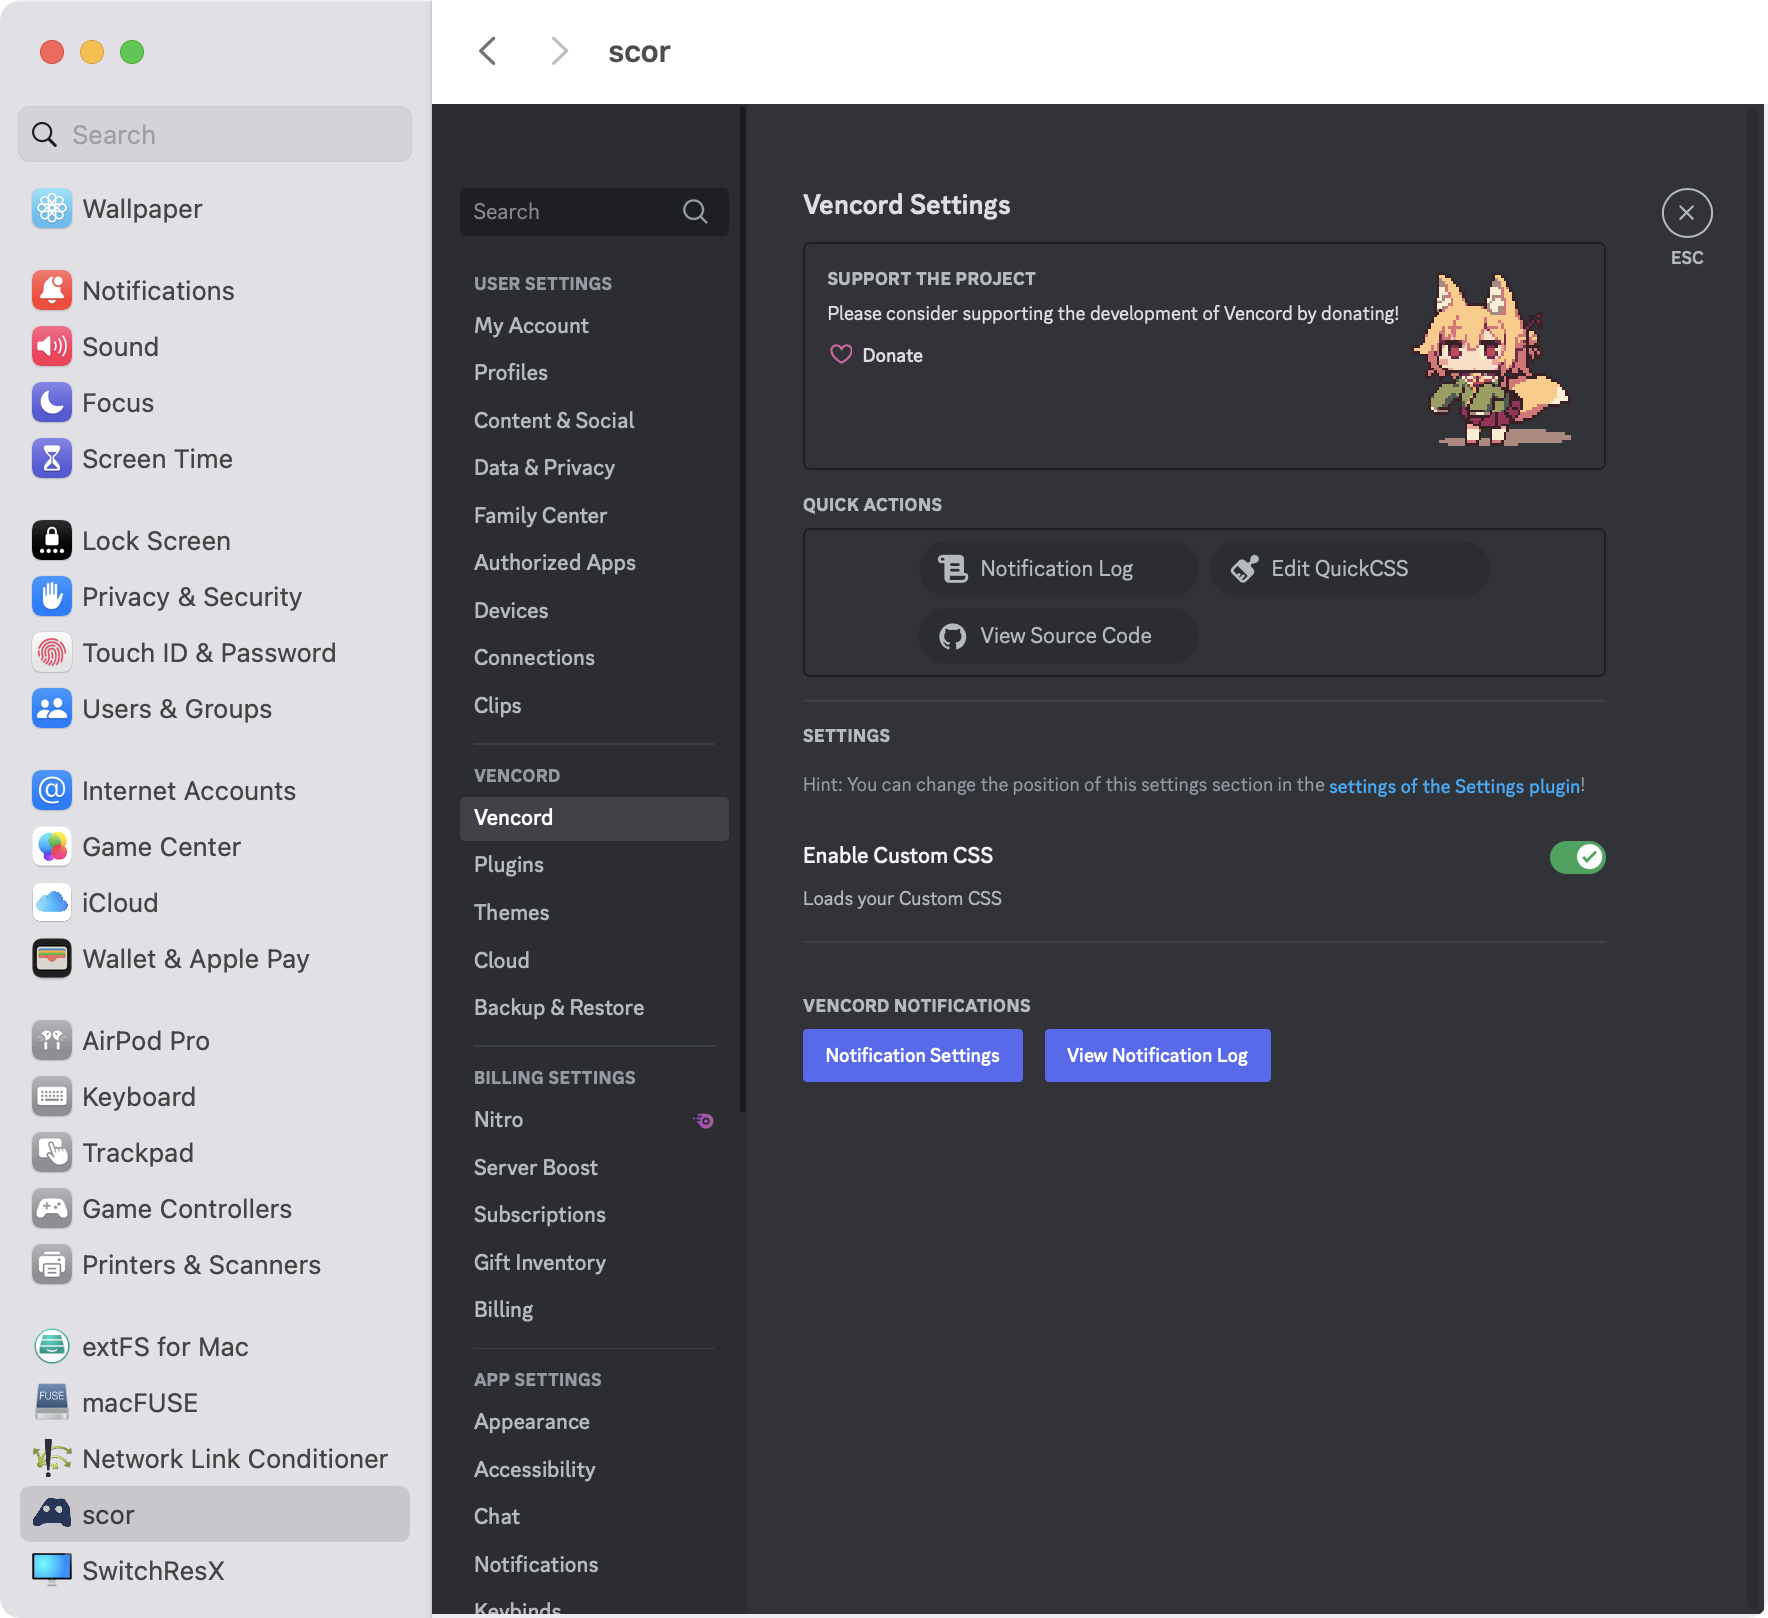Select the Devices tab

point(594,611)
